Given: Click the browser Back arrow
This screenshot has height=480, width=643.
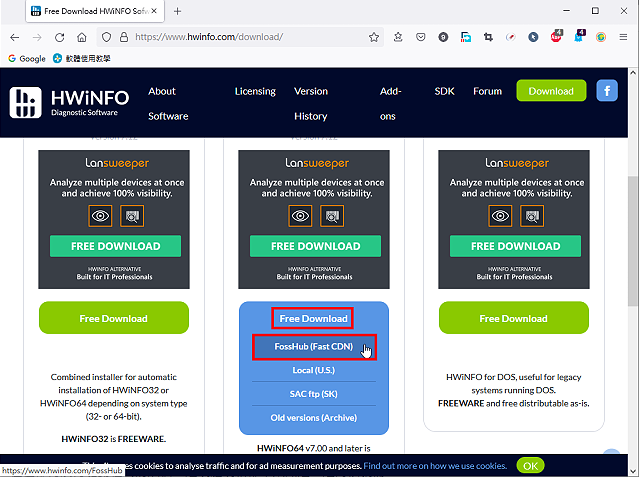Looking at the screenshot, I should tap(15, 37).
